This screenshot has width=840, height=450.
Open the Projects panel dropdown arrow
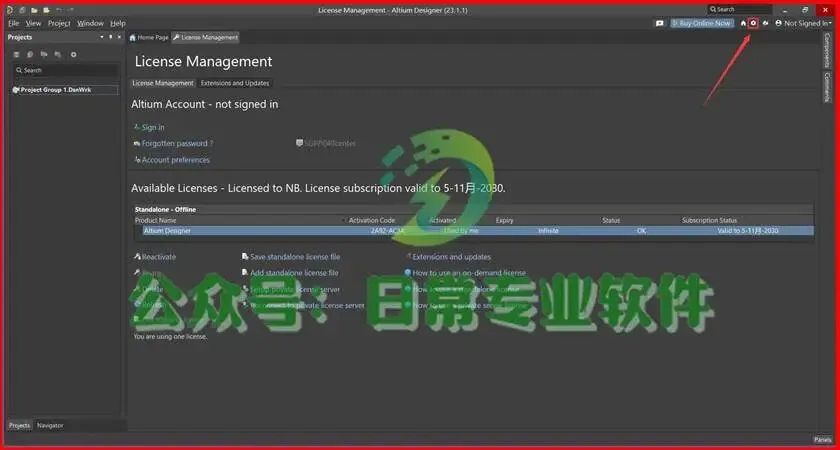pos(102,37)
